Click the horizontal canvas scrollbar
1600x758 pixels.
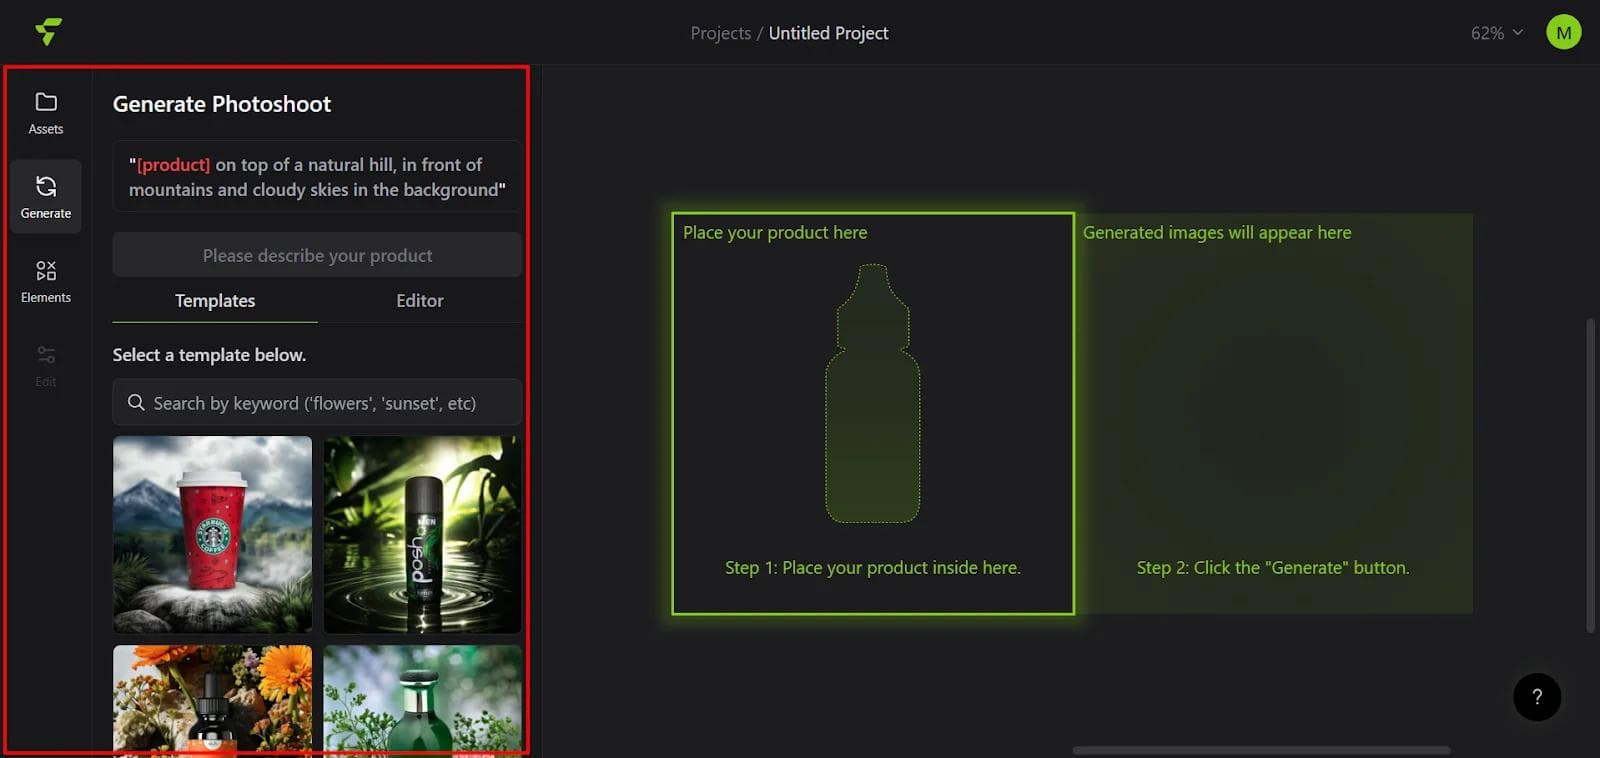click(x=1260, y=750)
